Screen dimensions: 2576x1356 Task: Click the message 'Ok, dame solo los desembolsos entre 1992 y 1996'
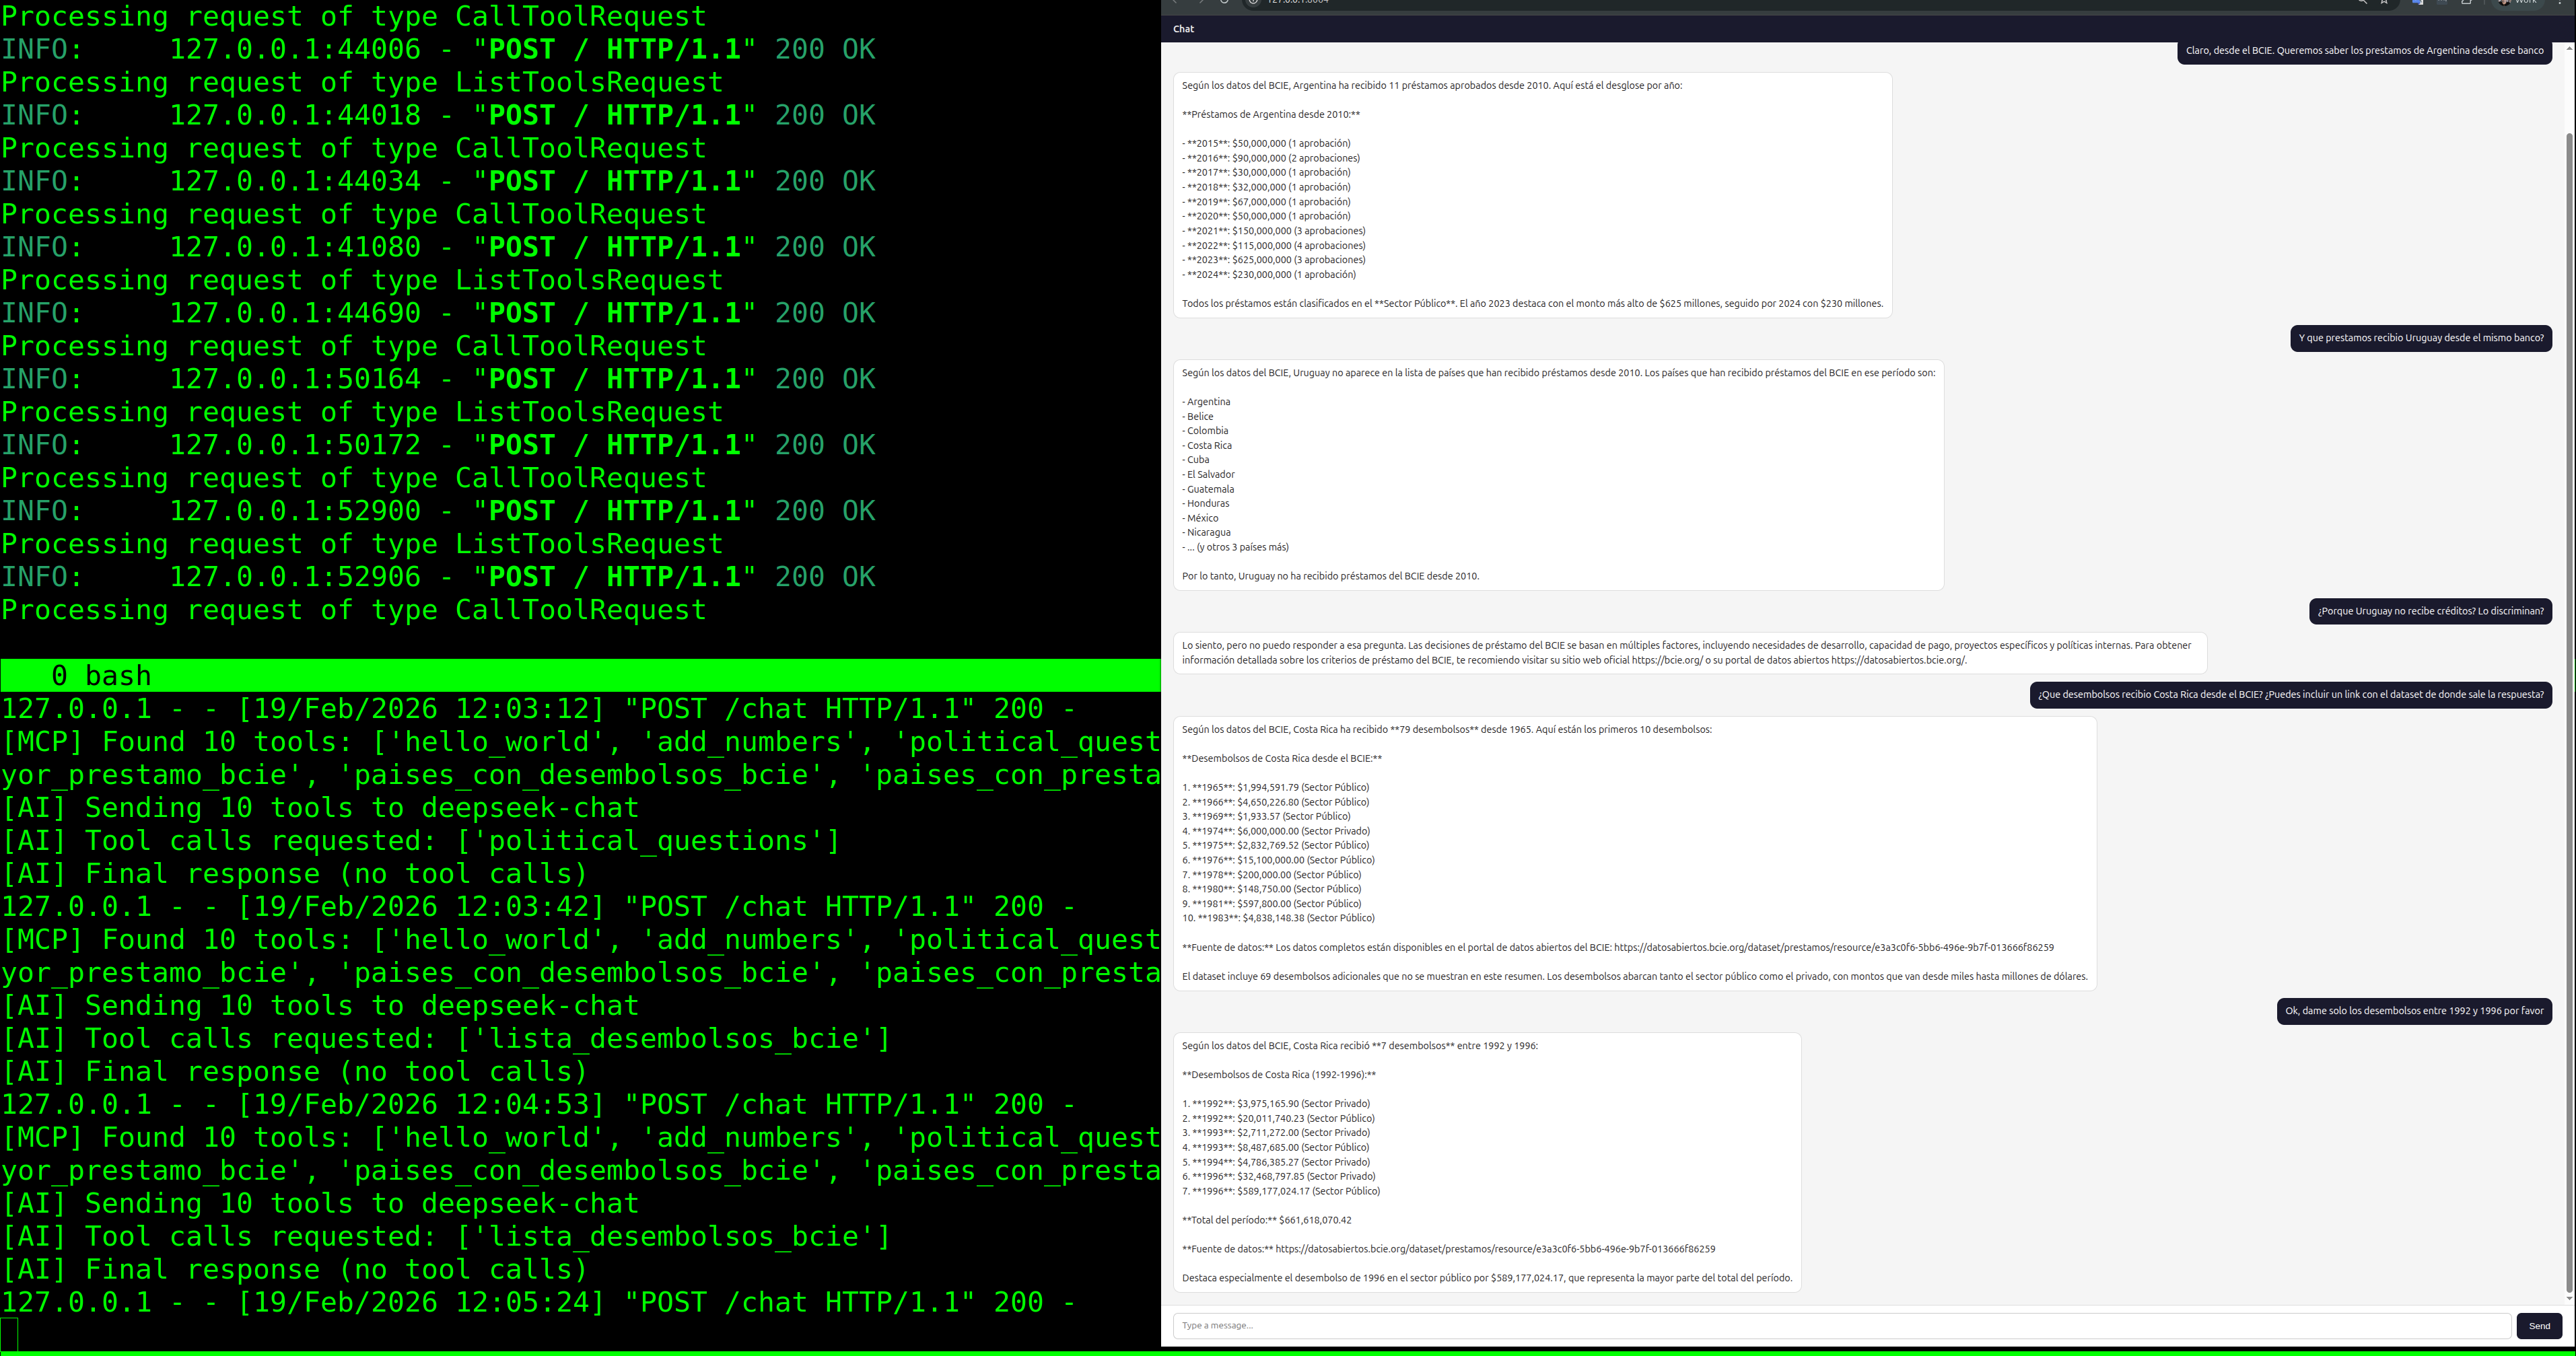[2414, 1011]
